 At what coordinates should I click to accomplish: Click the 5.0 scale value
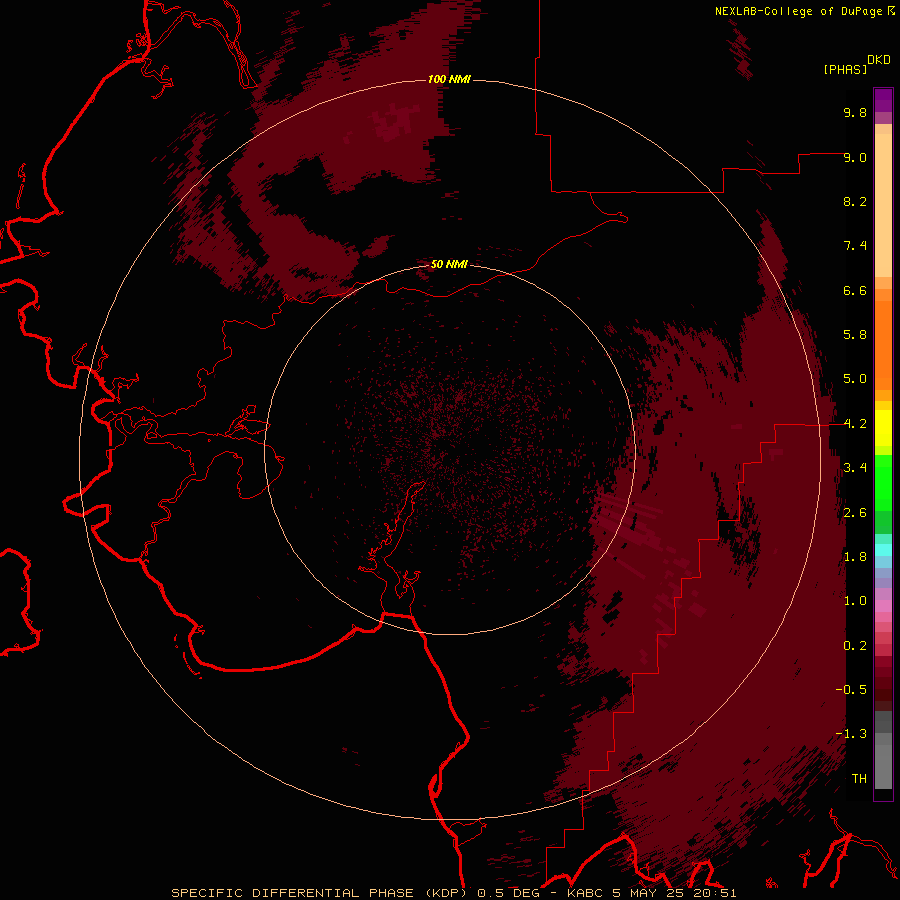point(855,379)
